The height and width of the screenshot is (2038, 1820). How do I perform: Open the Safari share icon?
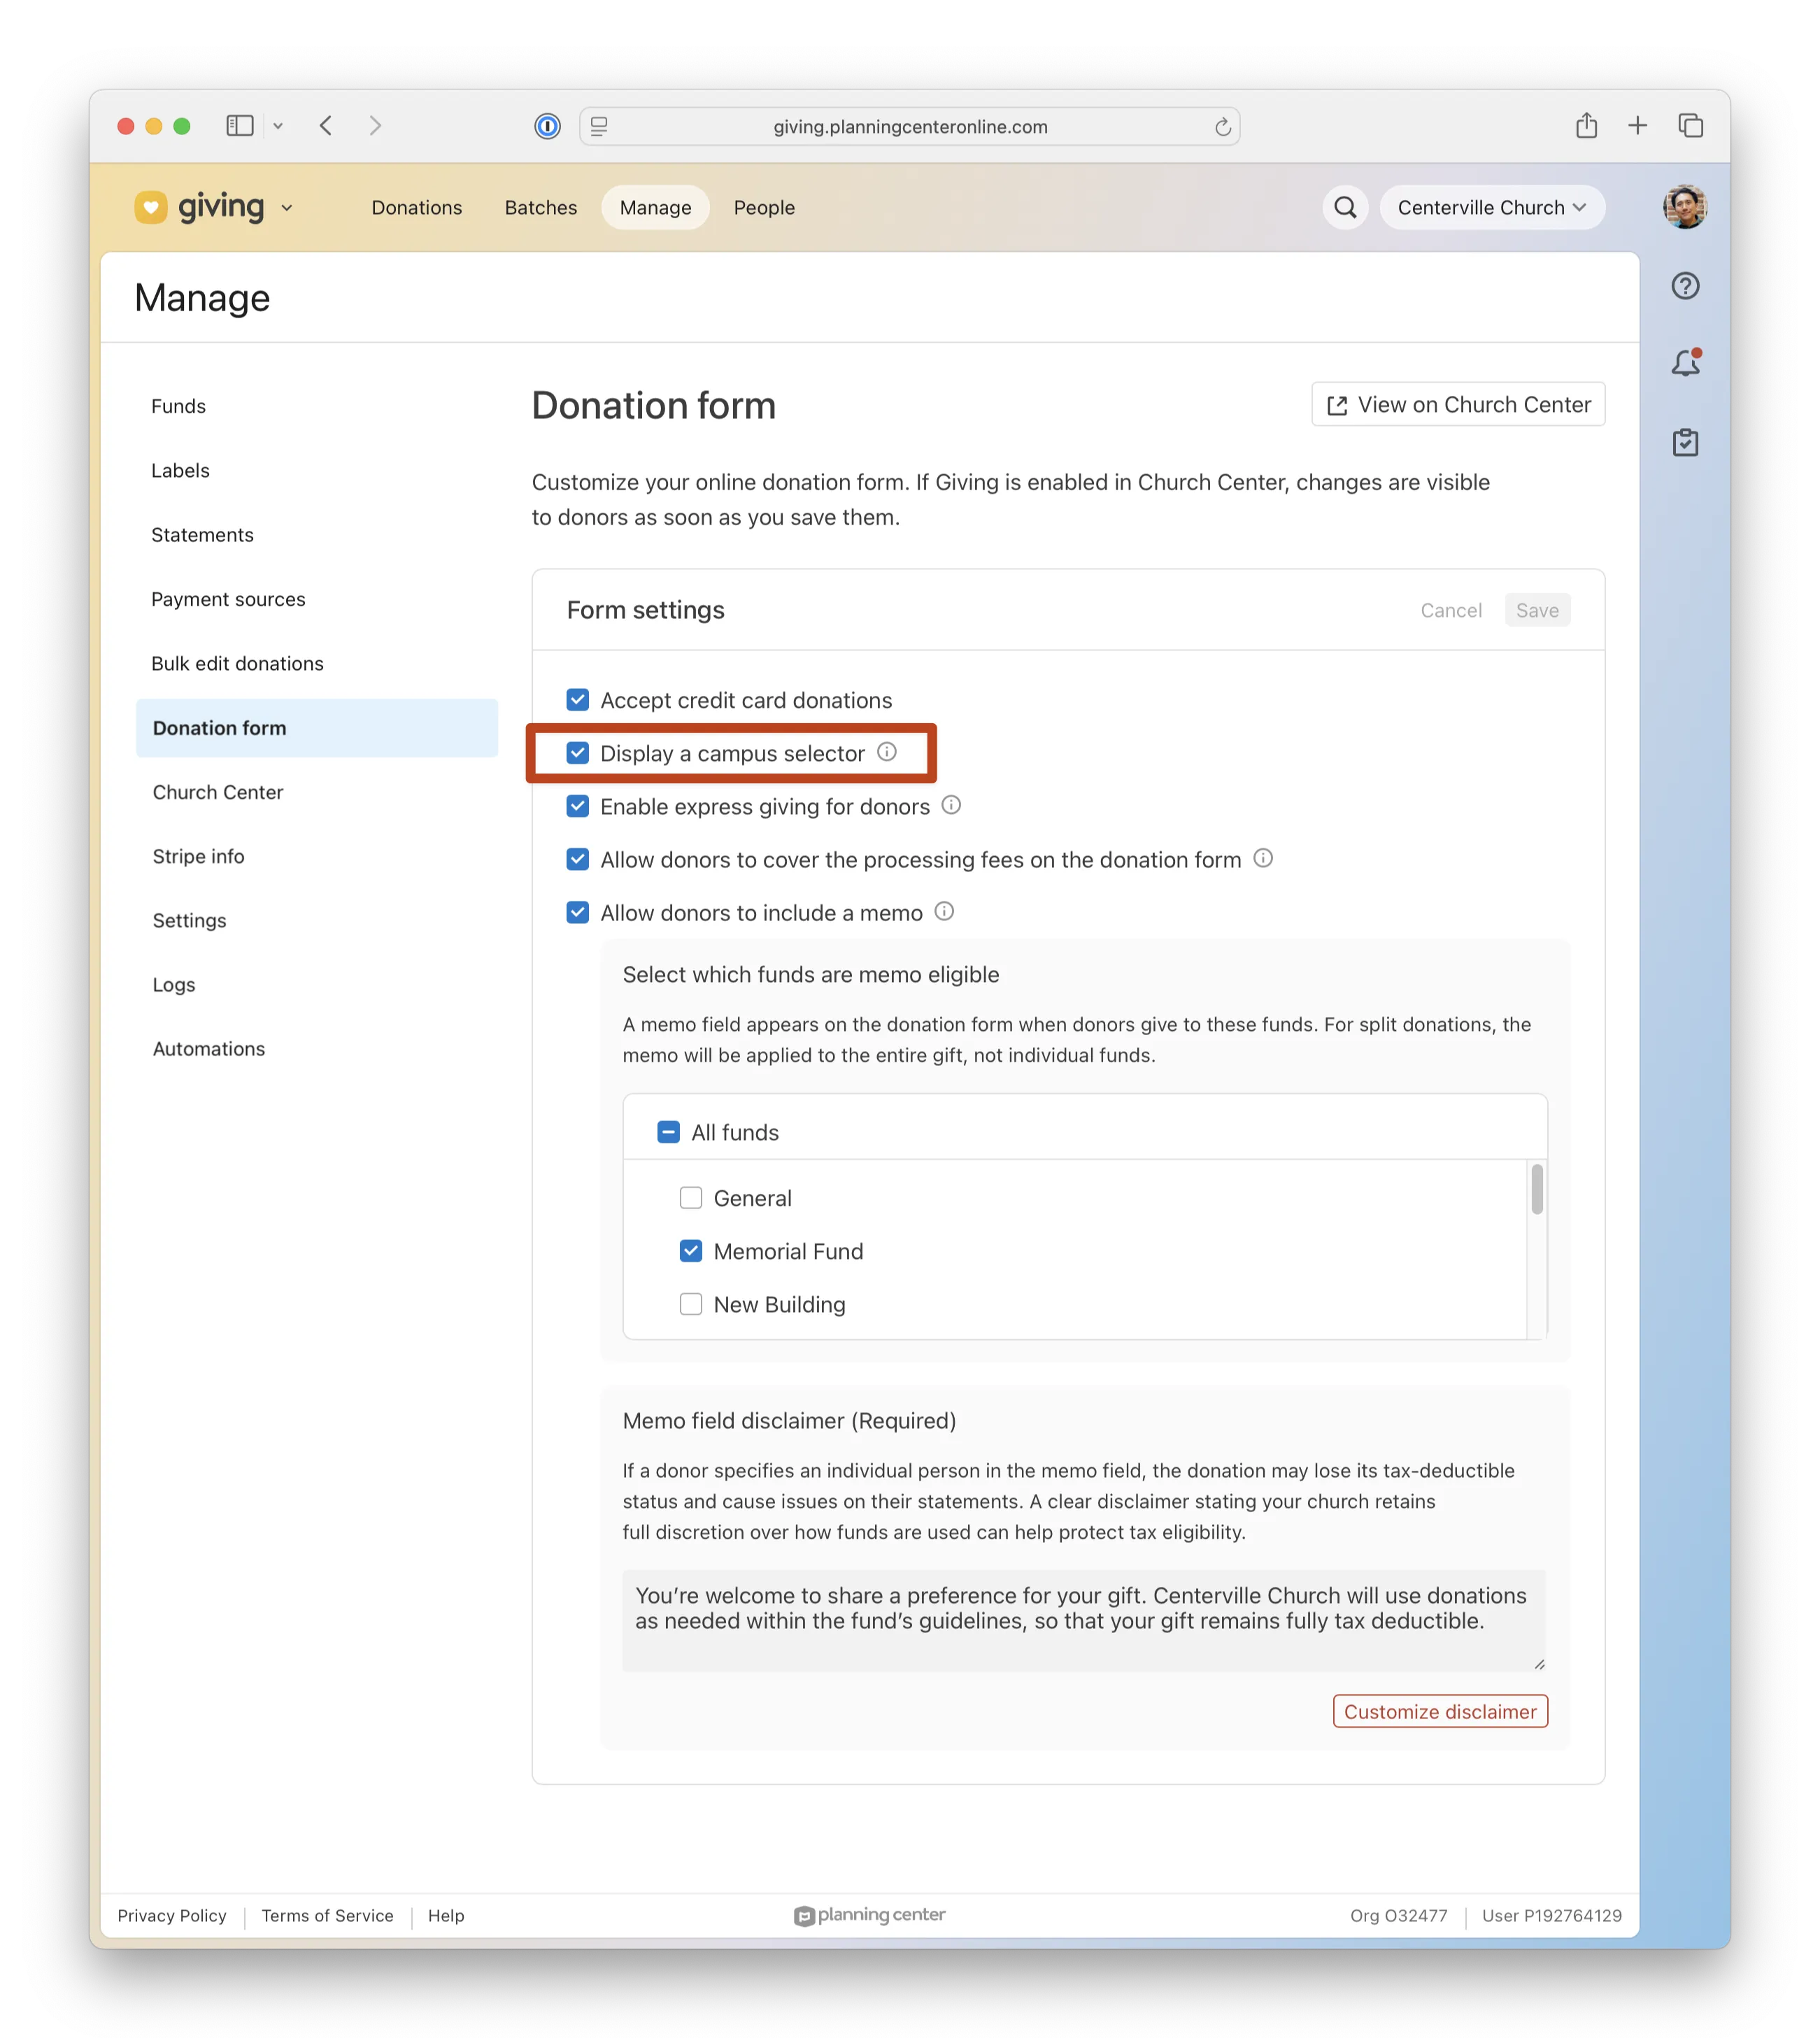click(1586, 125)
